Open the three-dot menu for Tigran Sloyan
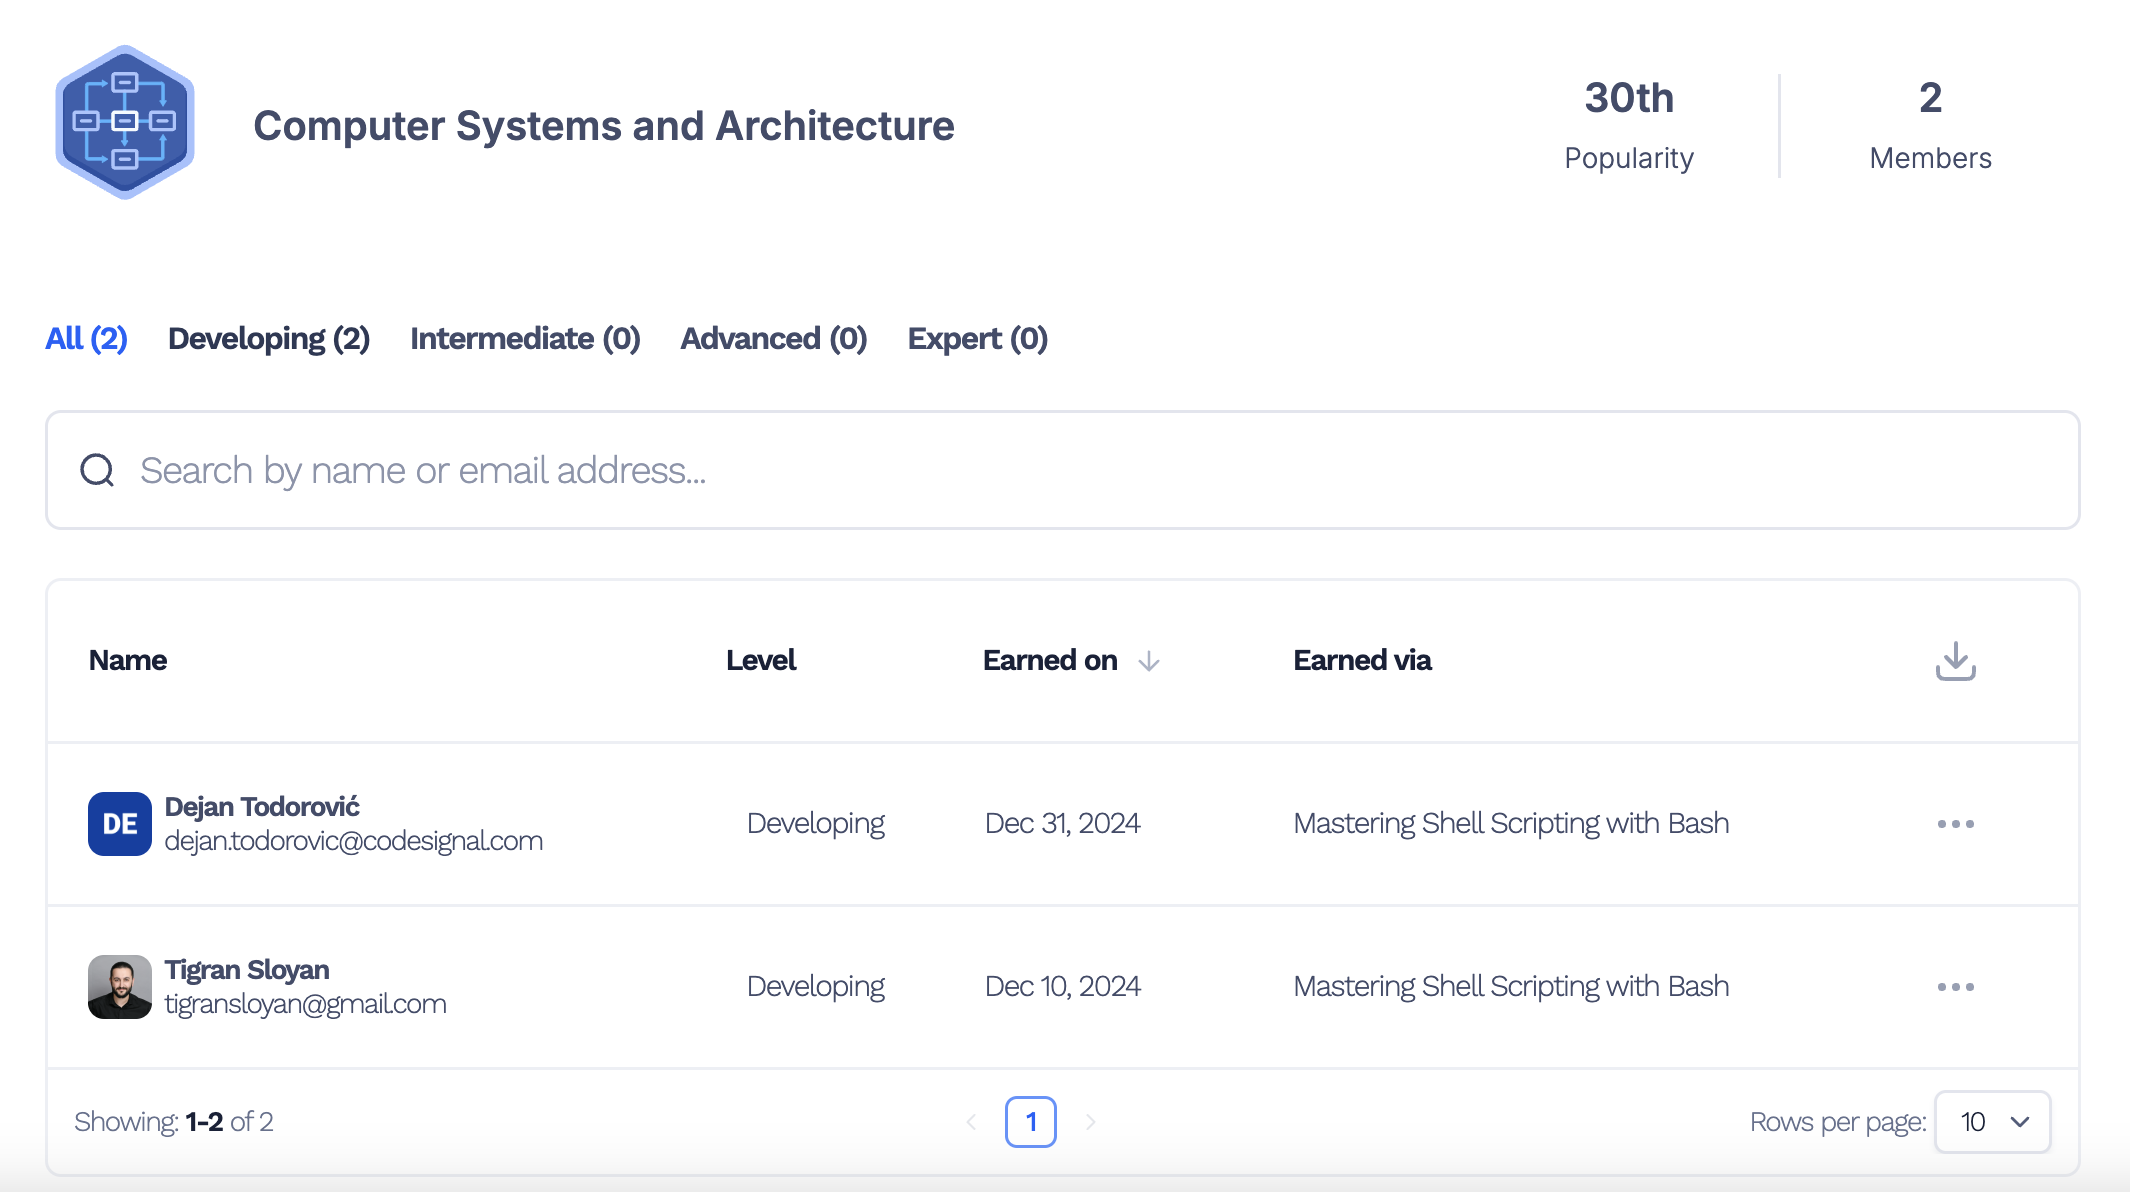 (x=1955, y=987)
